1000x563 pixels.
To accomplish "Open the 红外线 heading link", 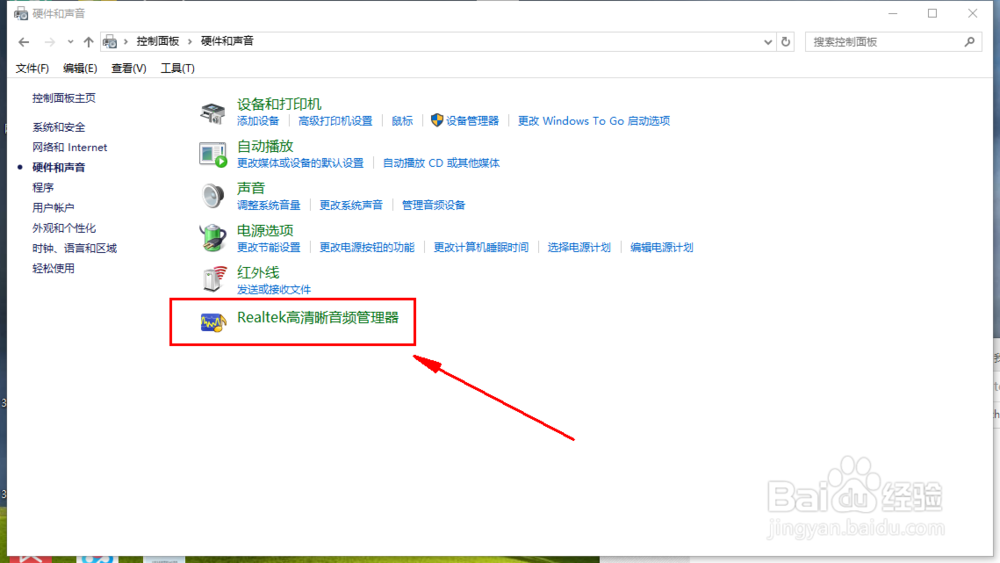I will (x=258, y=272).
